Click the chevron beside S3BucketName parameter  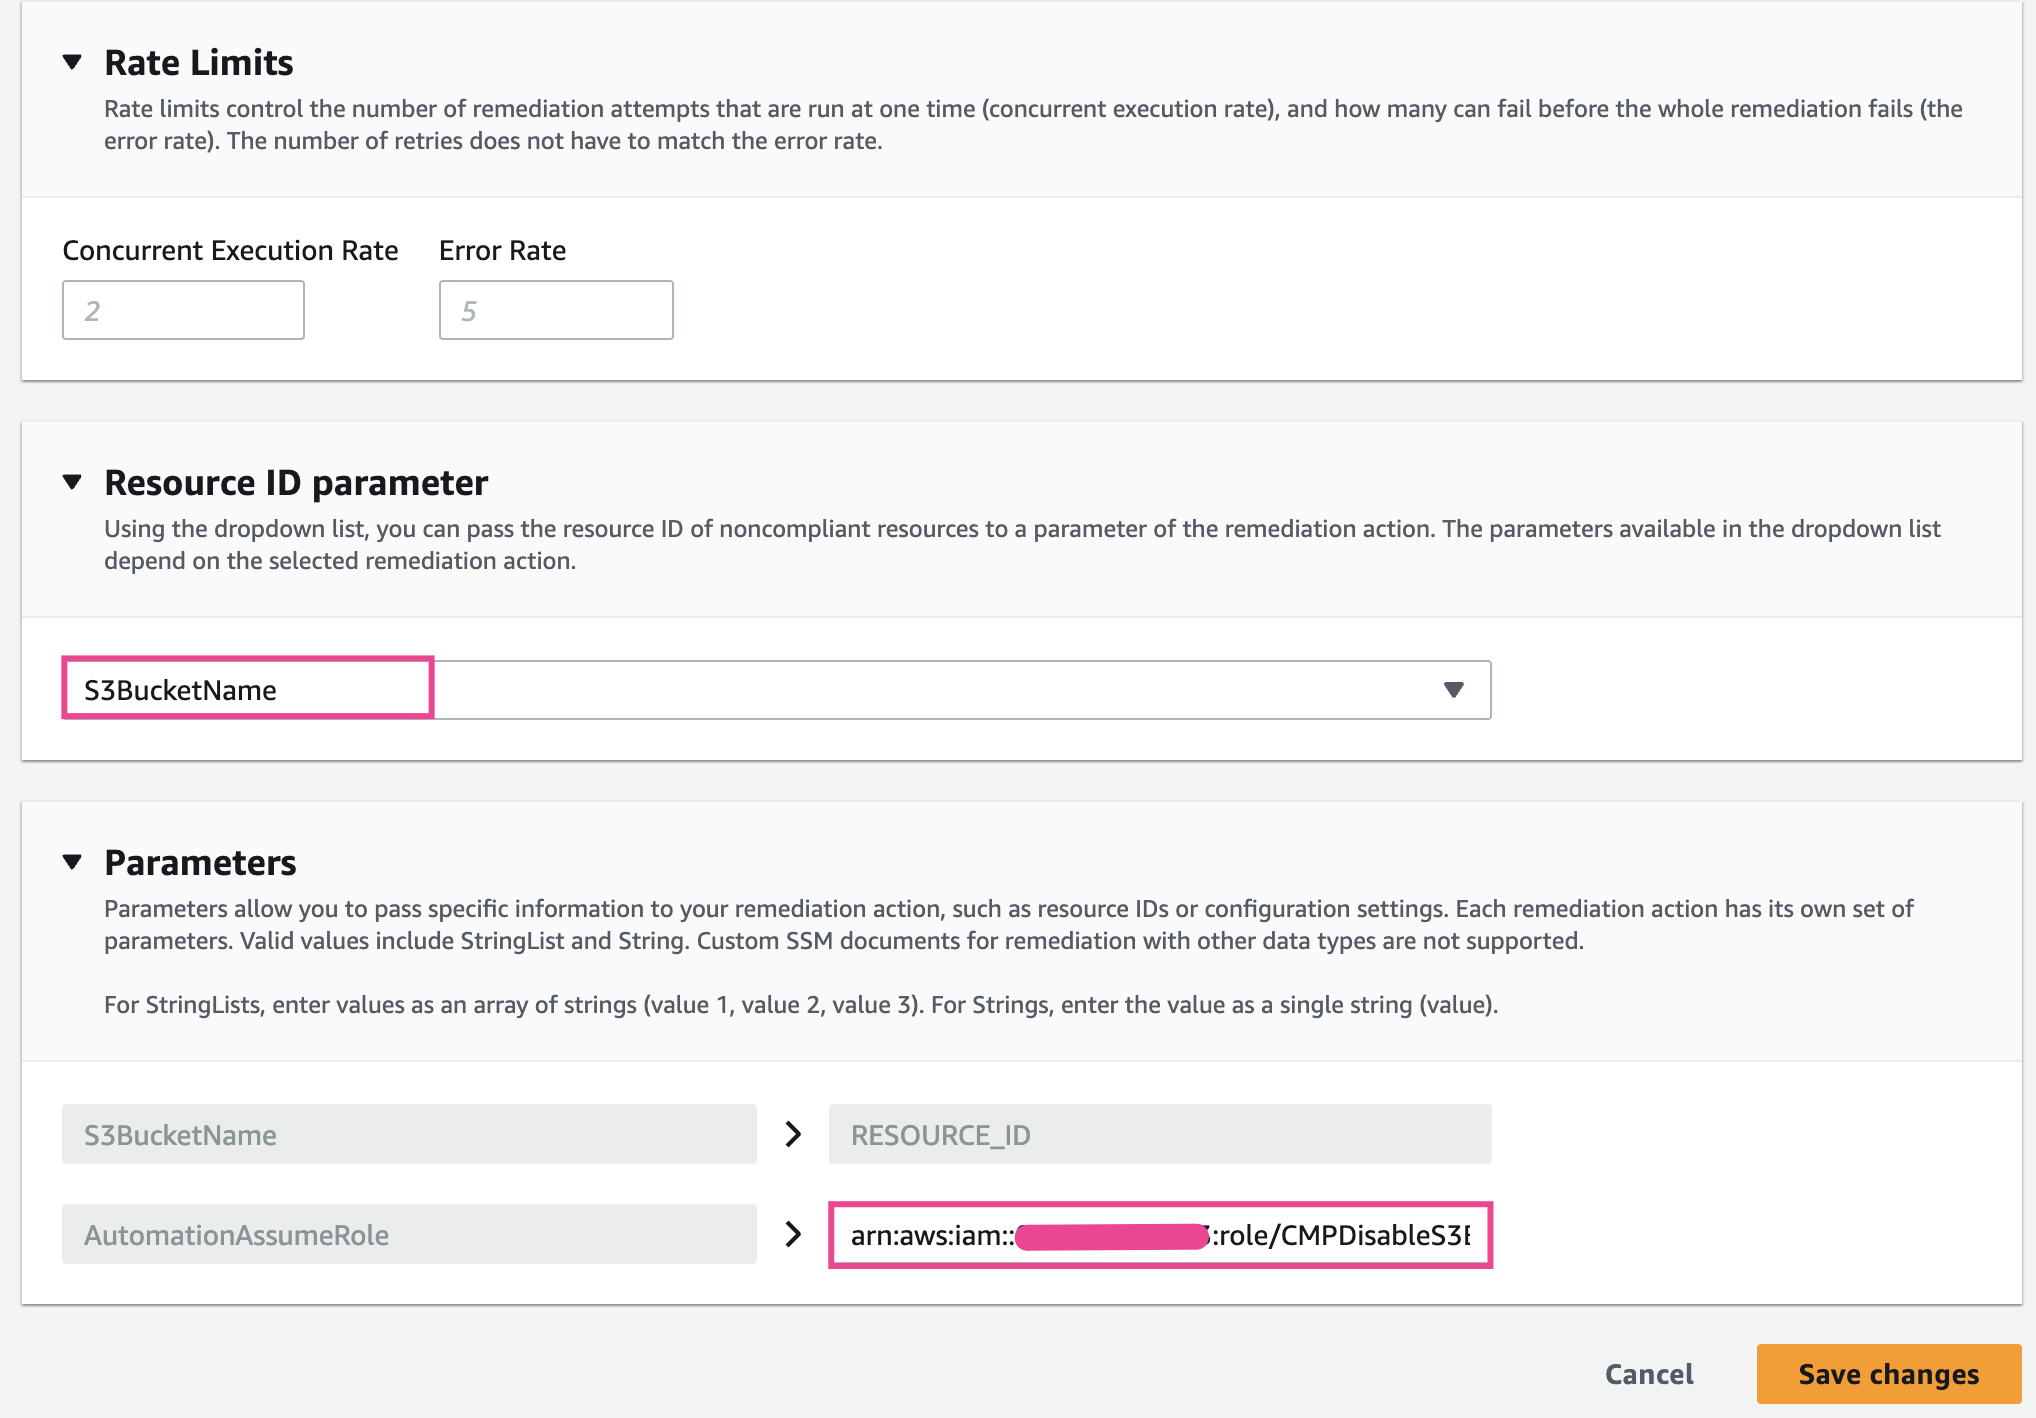coord(793,1134)
